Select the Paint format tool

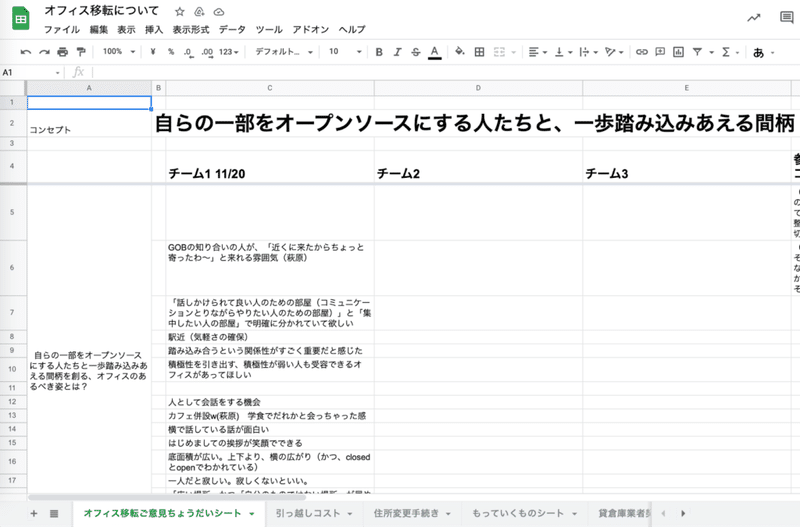[81, 52]
